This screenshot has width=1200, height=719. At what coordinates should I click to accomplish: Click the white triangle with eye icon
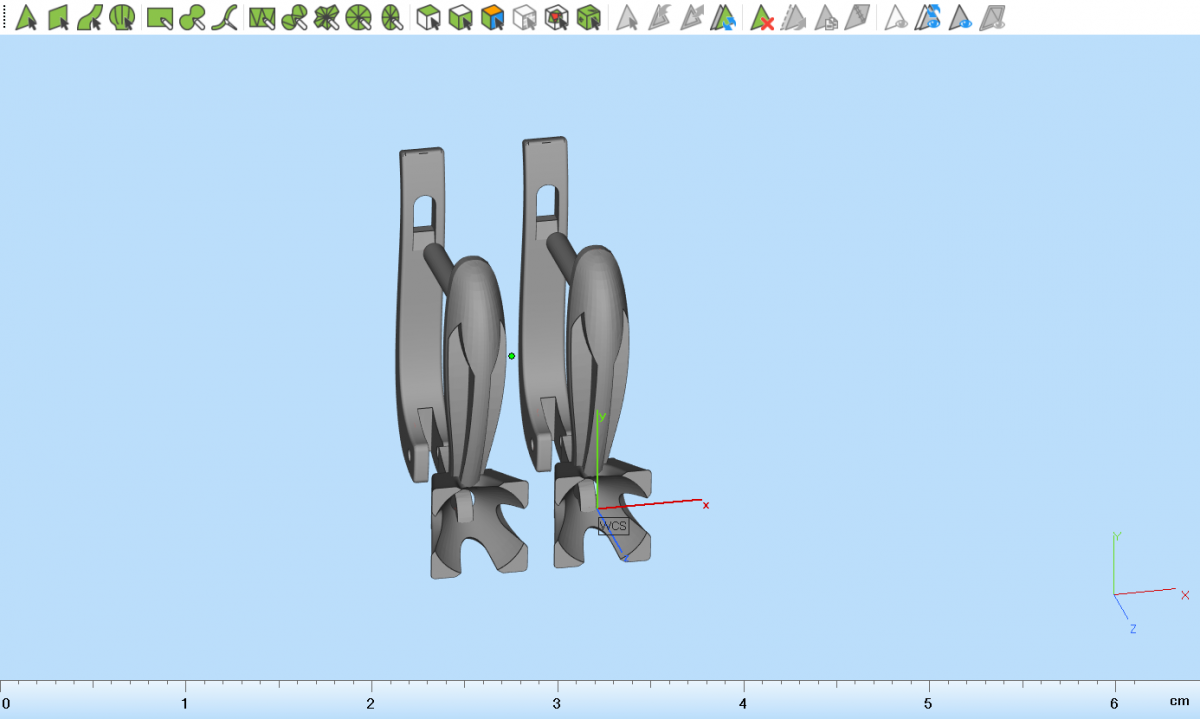pos(897,17)
